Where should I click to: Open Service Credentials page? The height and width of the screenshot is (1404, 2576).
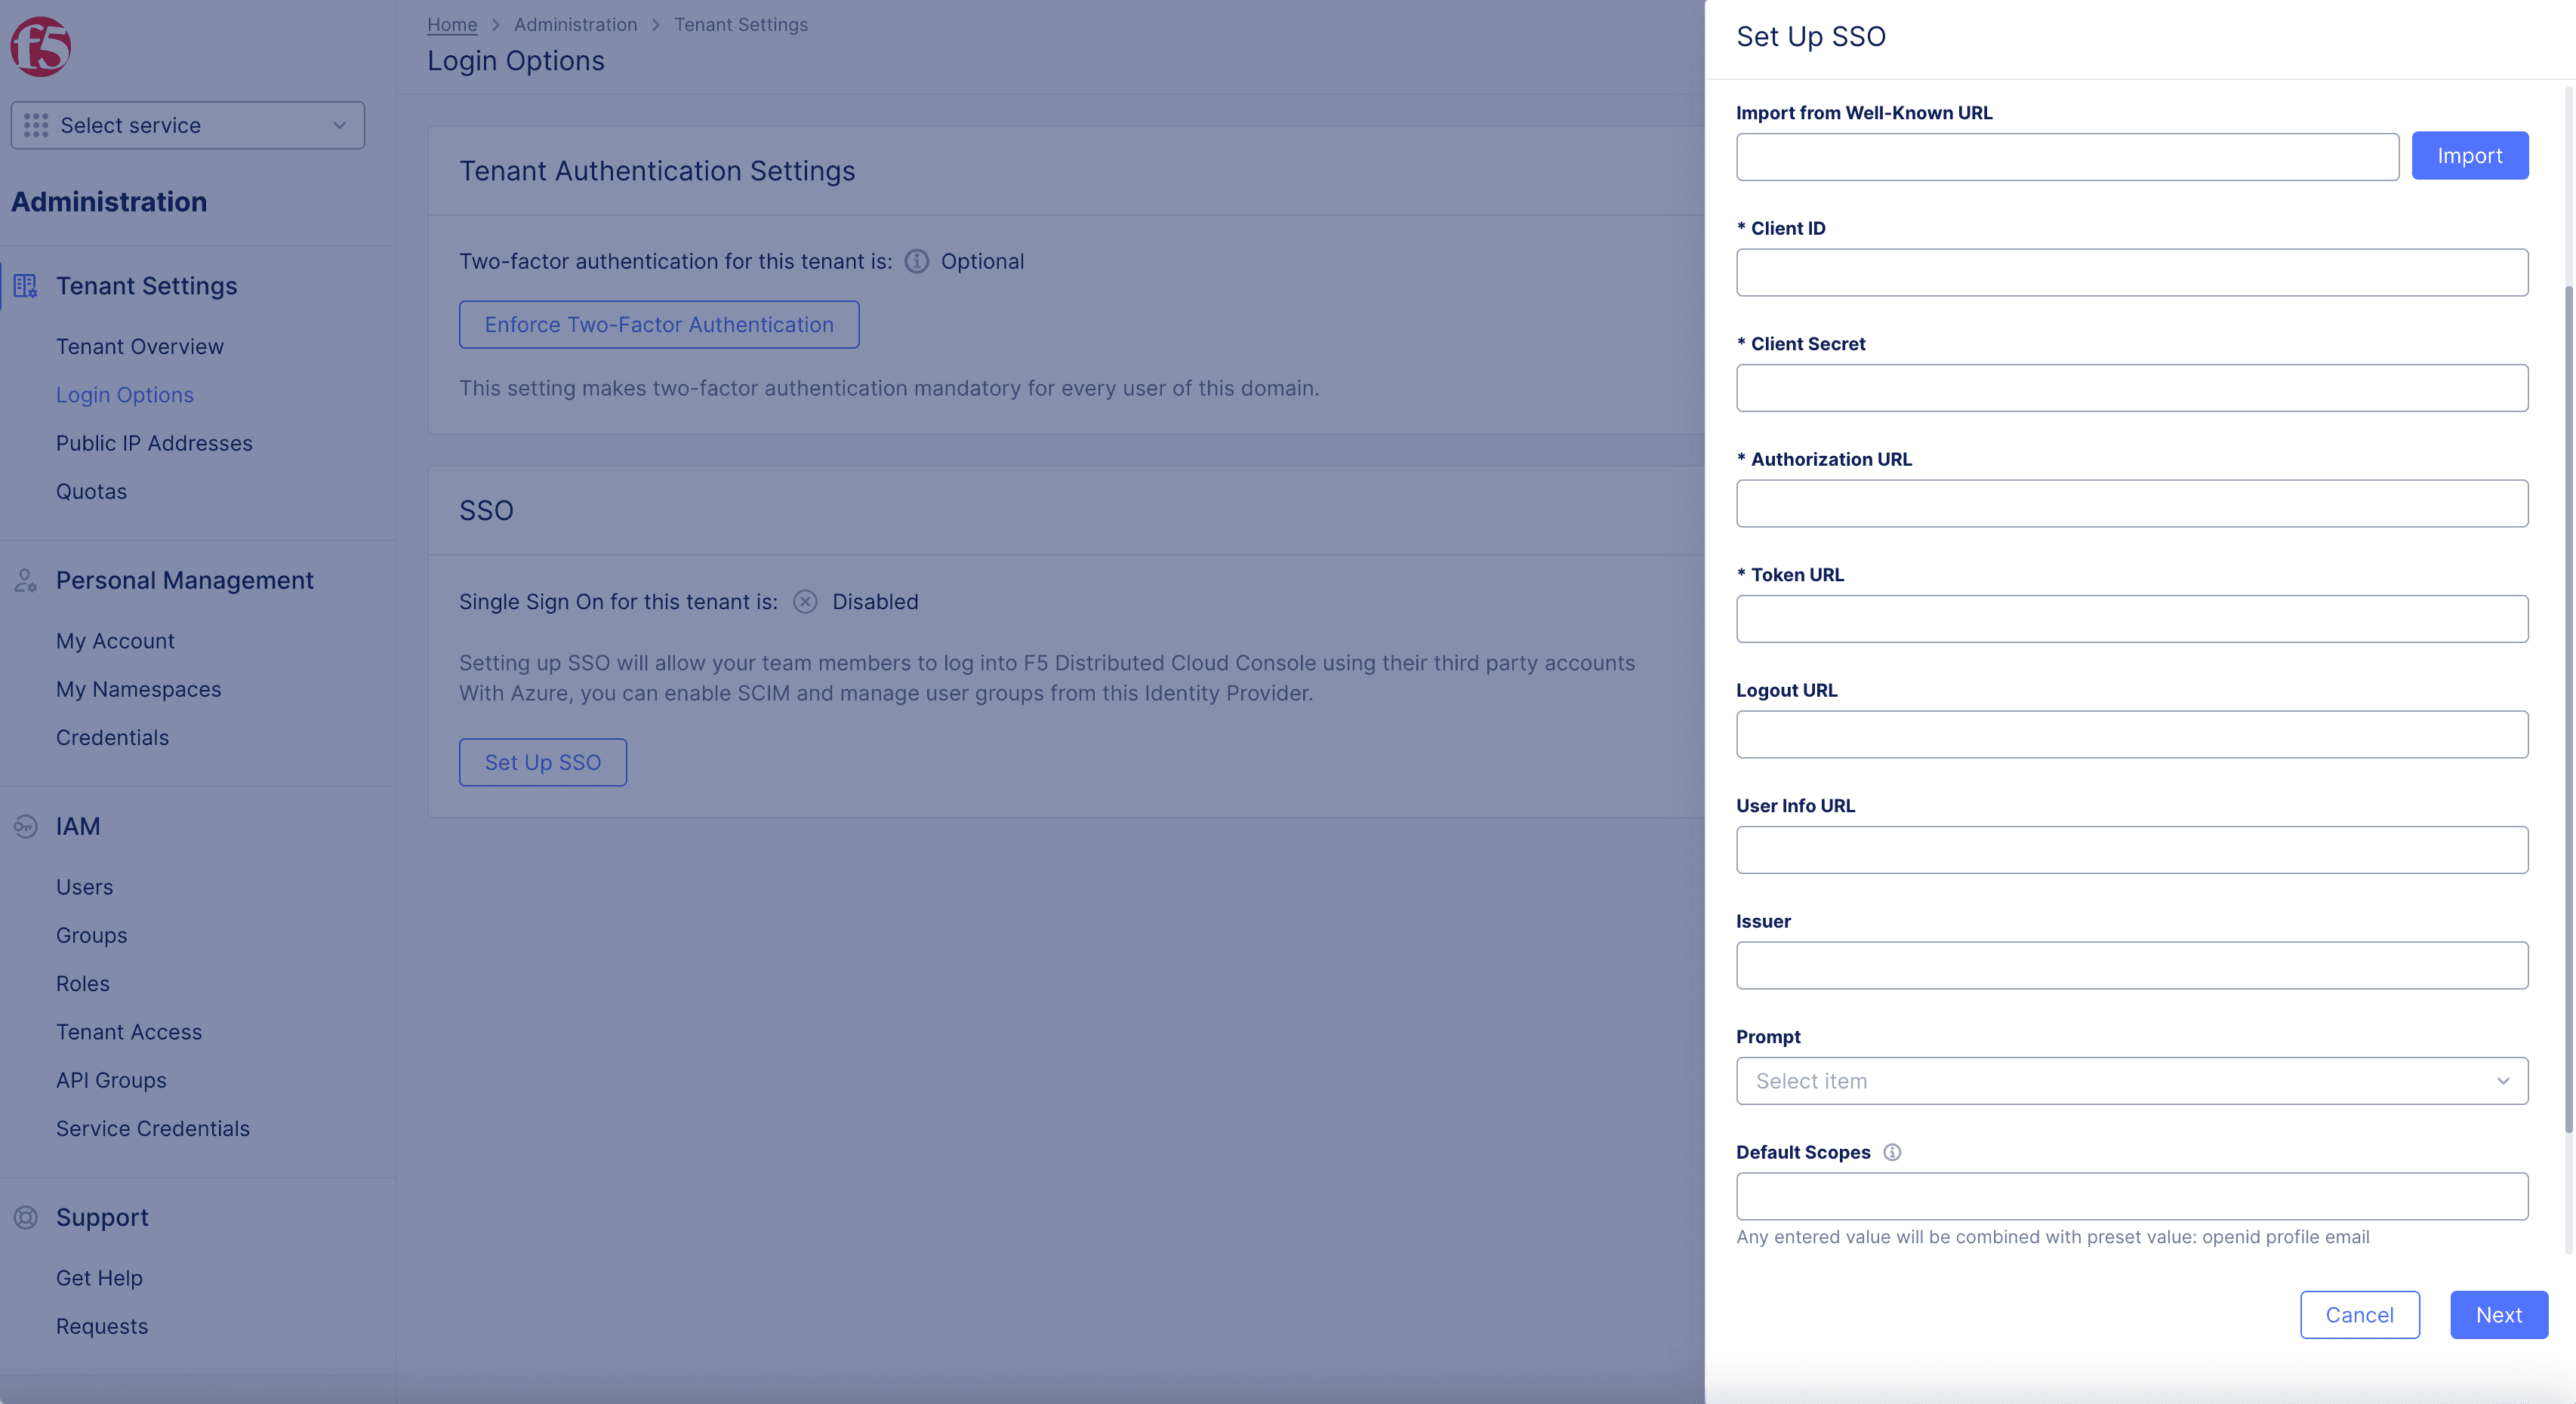[153, 1128]
